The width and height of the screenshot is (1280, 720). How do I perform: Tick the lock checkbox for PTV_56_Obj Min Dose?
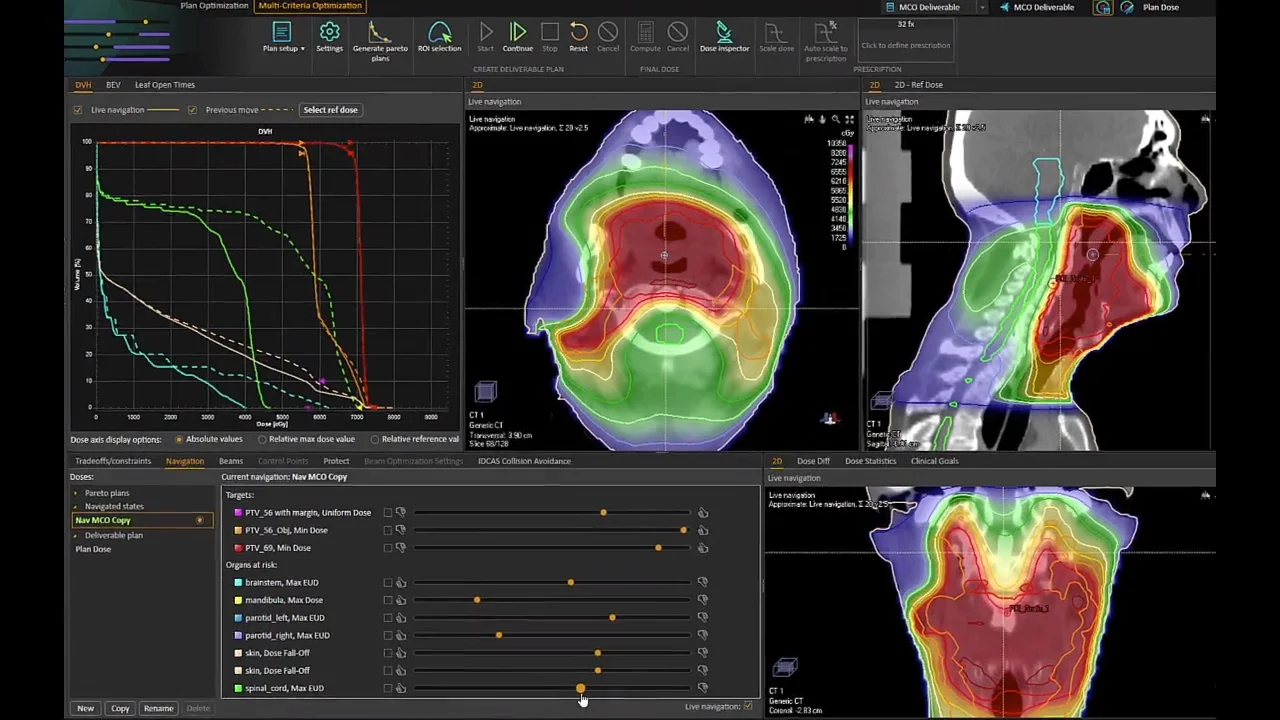pos(387,531)
